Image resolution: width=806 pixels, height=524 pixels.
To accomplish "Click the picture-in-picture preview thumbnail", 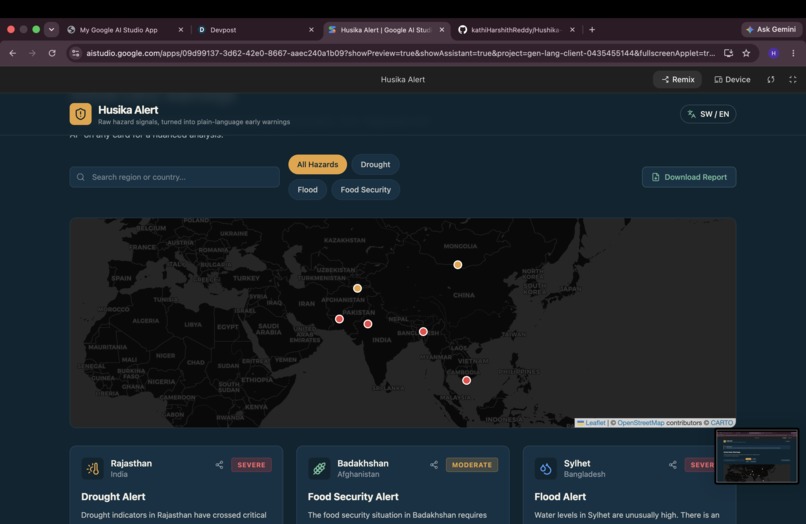I will click(757, 457).
